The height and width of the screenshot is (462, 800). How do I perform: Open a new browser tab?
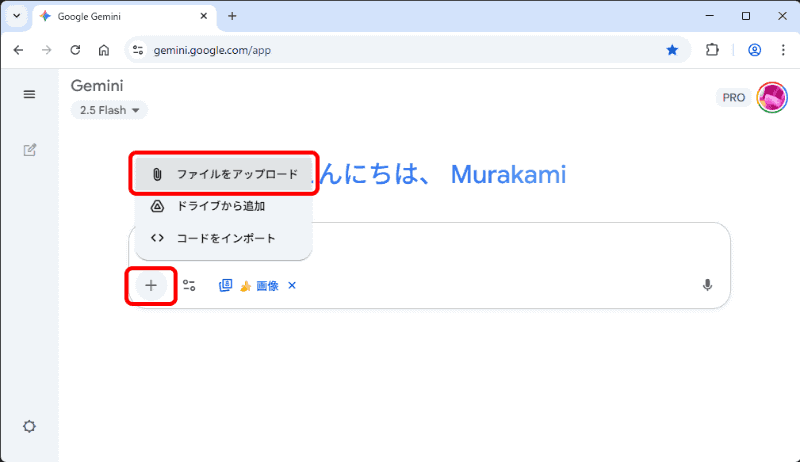[232, 16]
